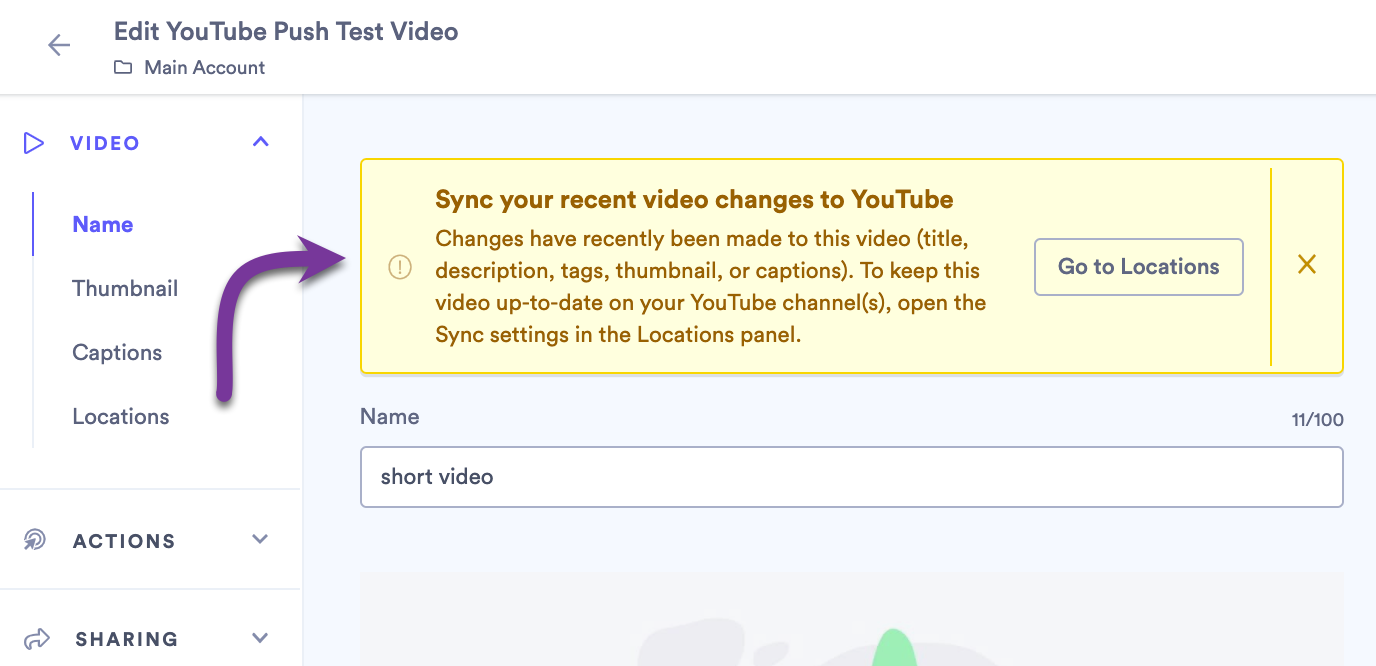1376x666 pixels.
Task: Click the folder icon beside Main Account
Action: pyautogui.click(x=122, y=68)
